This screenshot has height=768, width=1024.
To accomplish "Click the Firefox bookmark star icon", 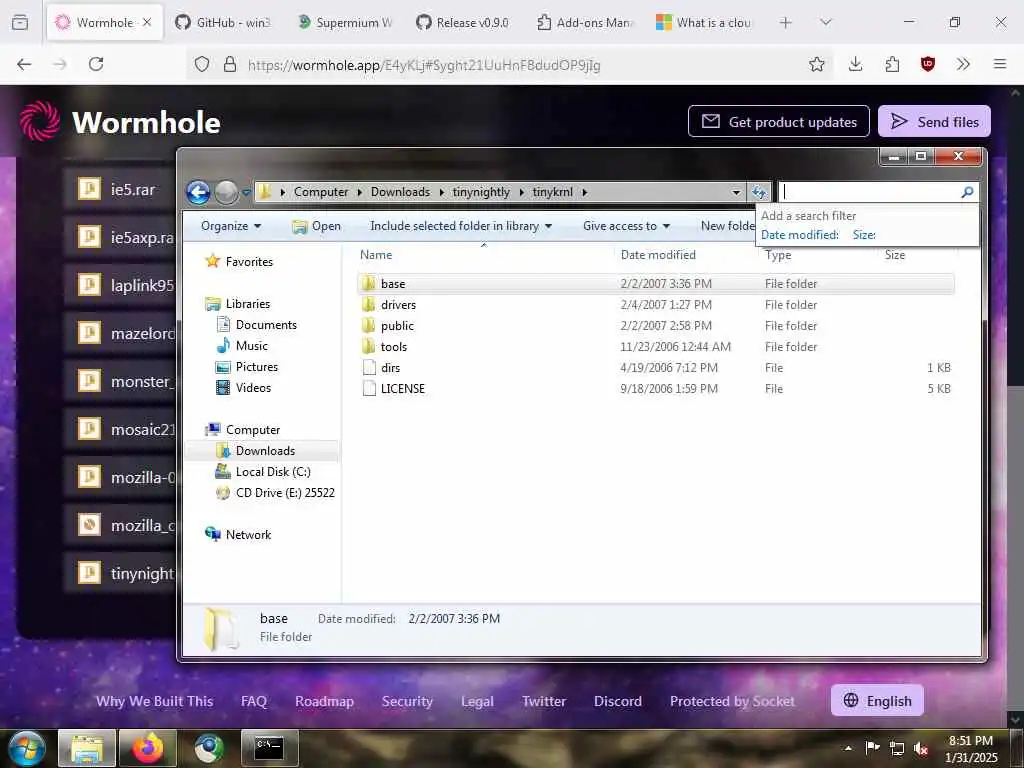I will (816, 64).
